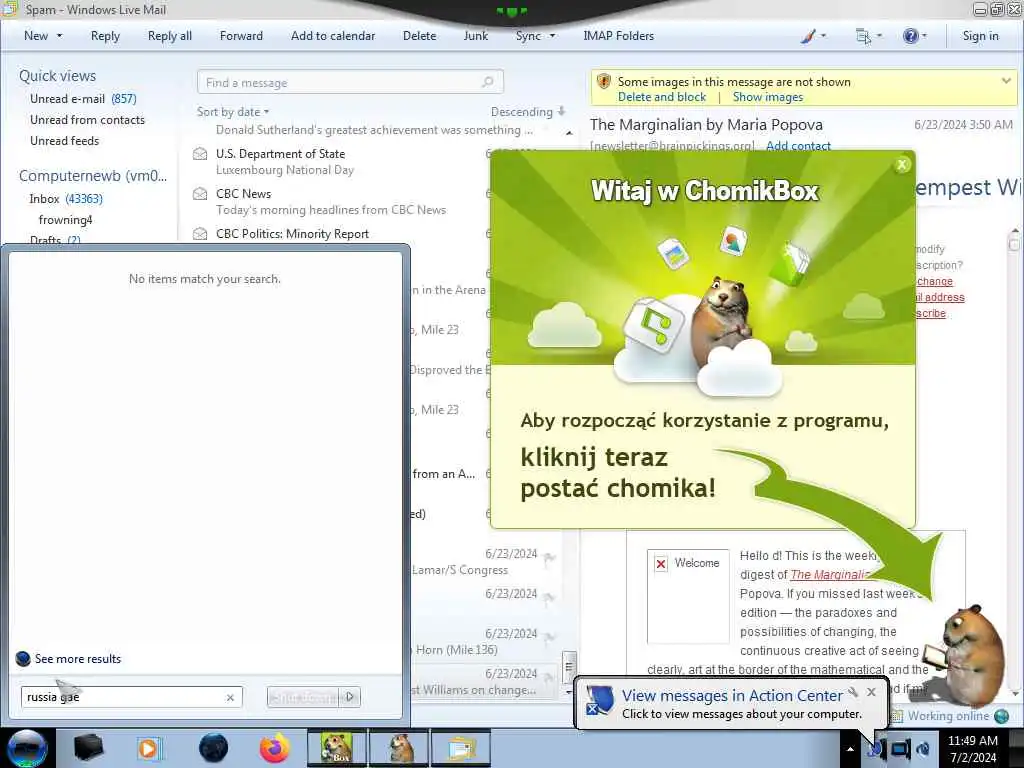Viewport: 1024px width, 768px height.
Task: Open the Sort by date dropdown
Action: click(233, 112)
